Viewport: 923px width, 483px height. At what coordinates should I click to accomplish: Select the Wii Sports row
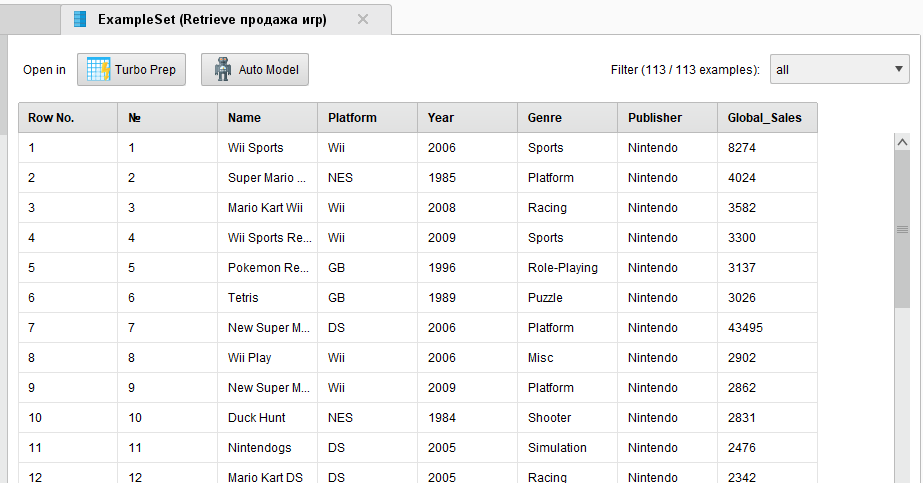tap(418, 148)
